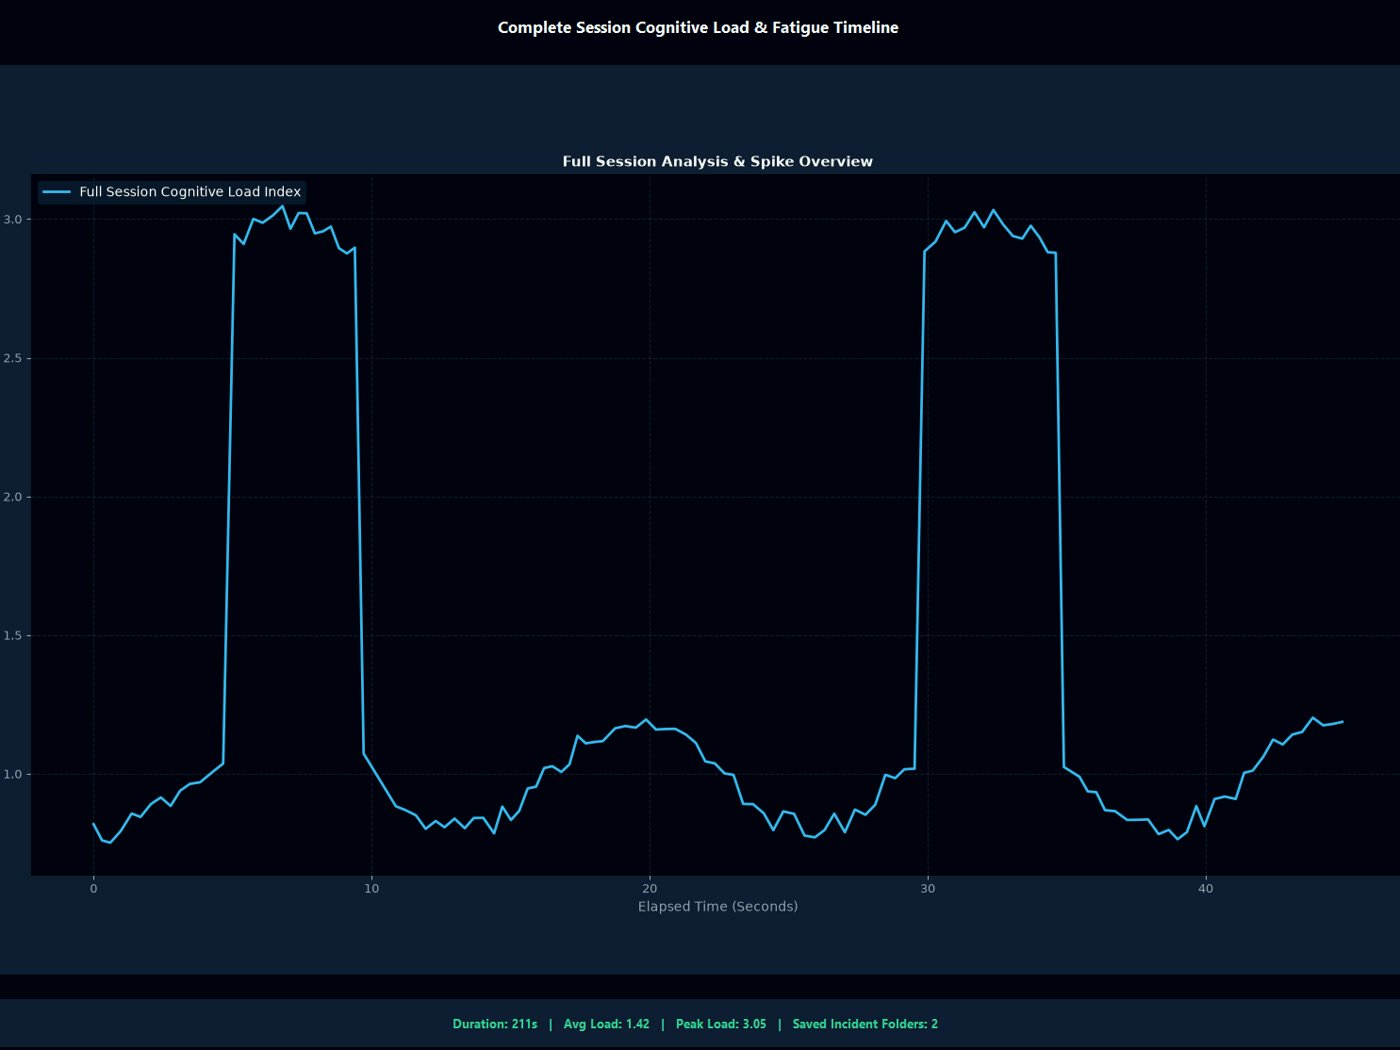Click 'Avg Load: 1.42' in the status bar
This screenshot has height=1050, width=1400.
tap(606, 1024)
